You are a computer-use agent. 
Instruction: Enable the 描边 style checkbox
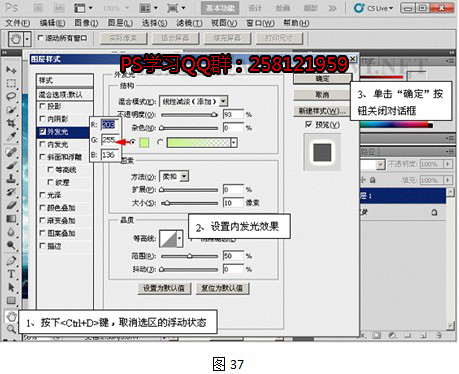point(42,246)
